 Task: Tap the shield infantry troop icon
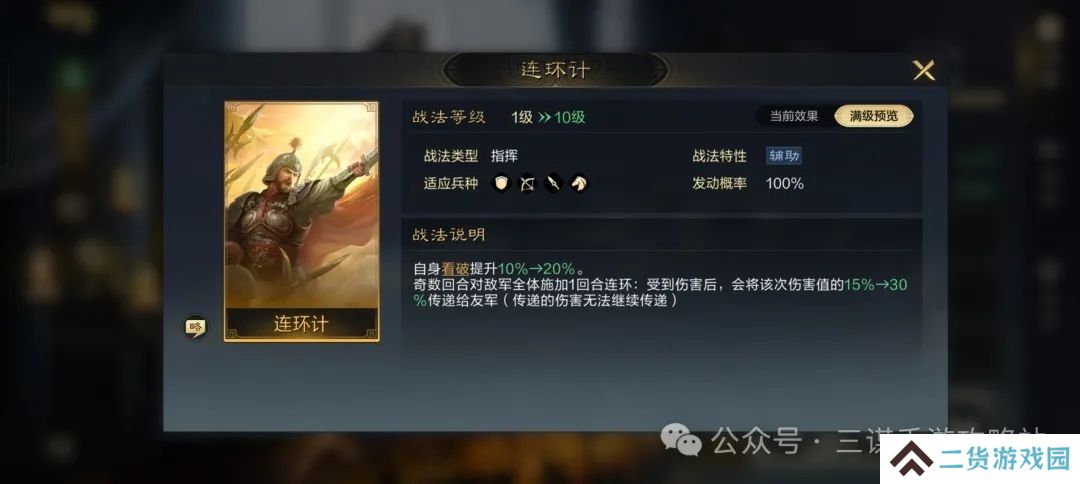(501, 184)
